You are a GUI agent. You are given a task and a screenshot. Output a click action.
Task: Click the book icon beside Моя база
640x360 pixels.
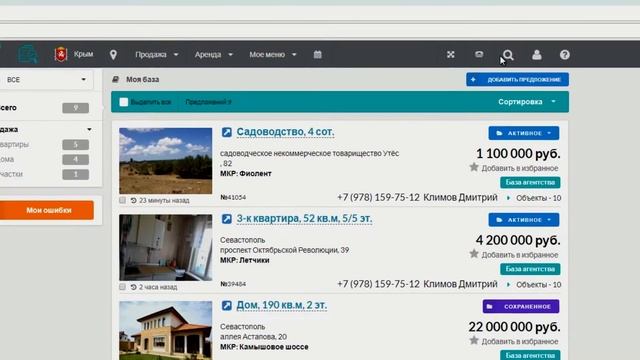(x=116, y=79)
